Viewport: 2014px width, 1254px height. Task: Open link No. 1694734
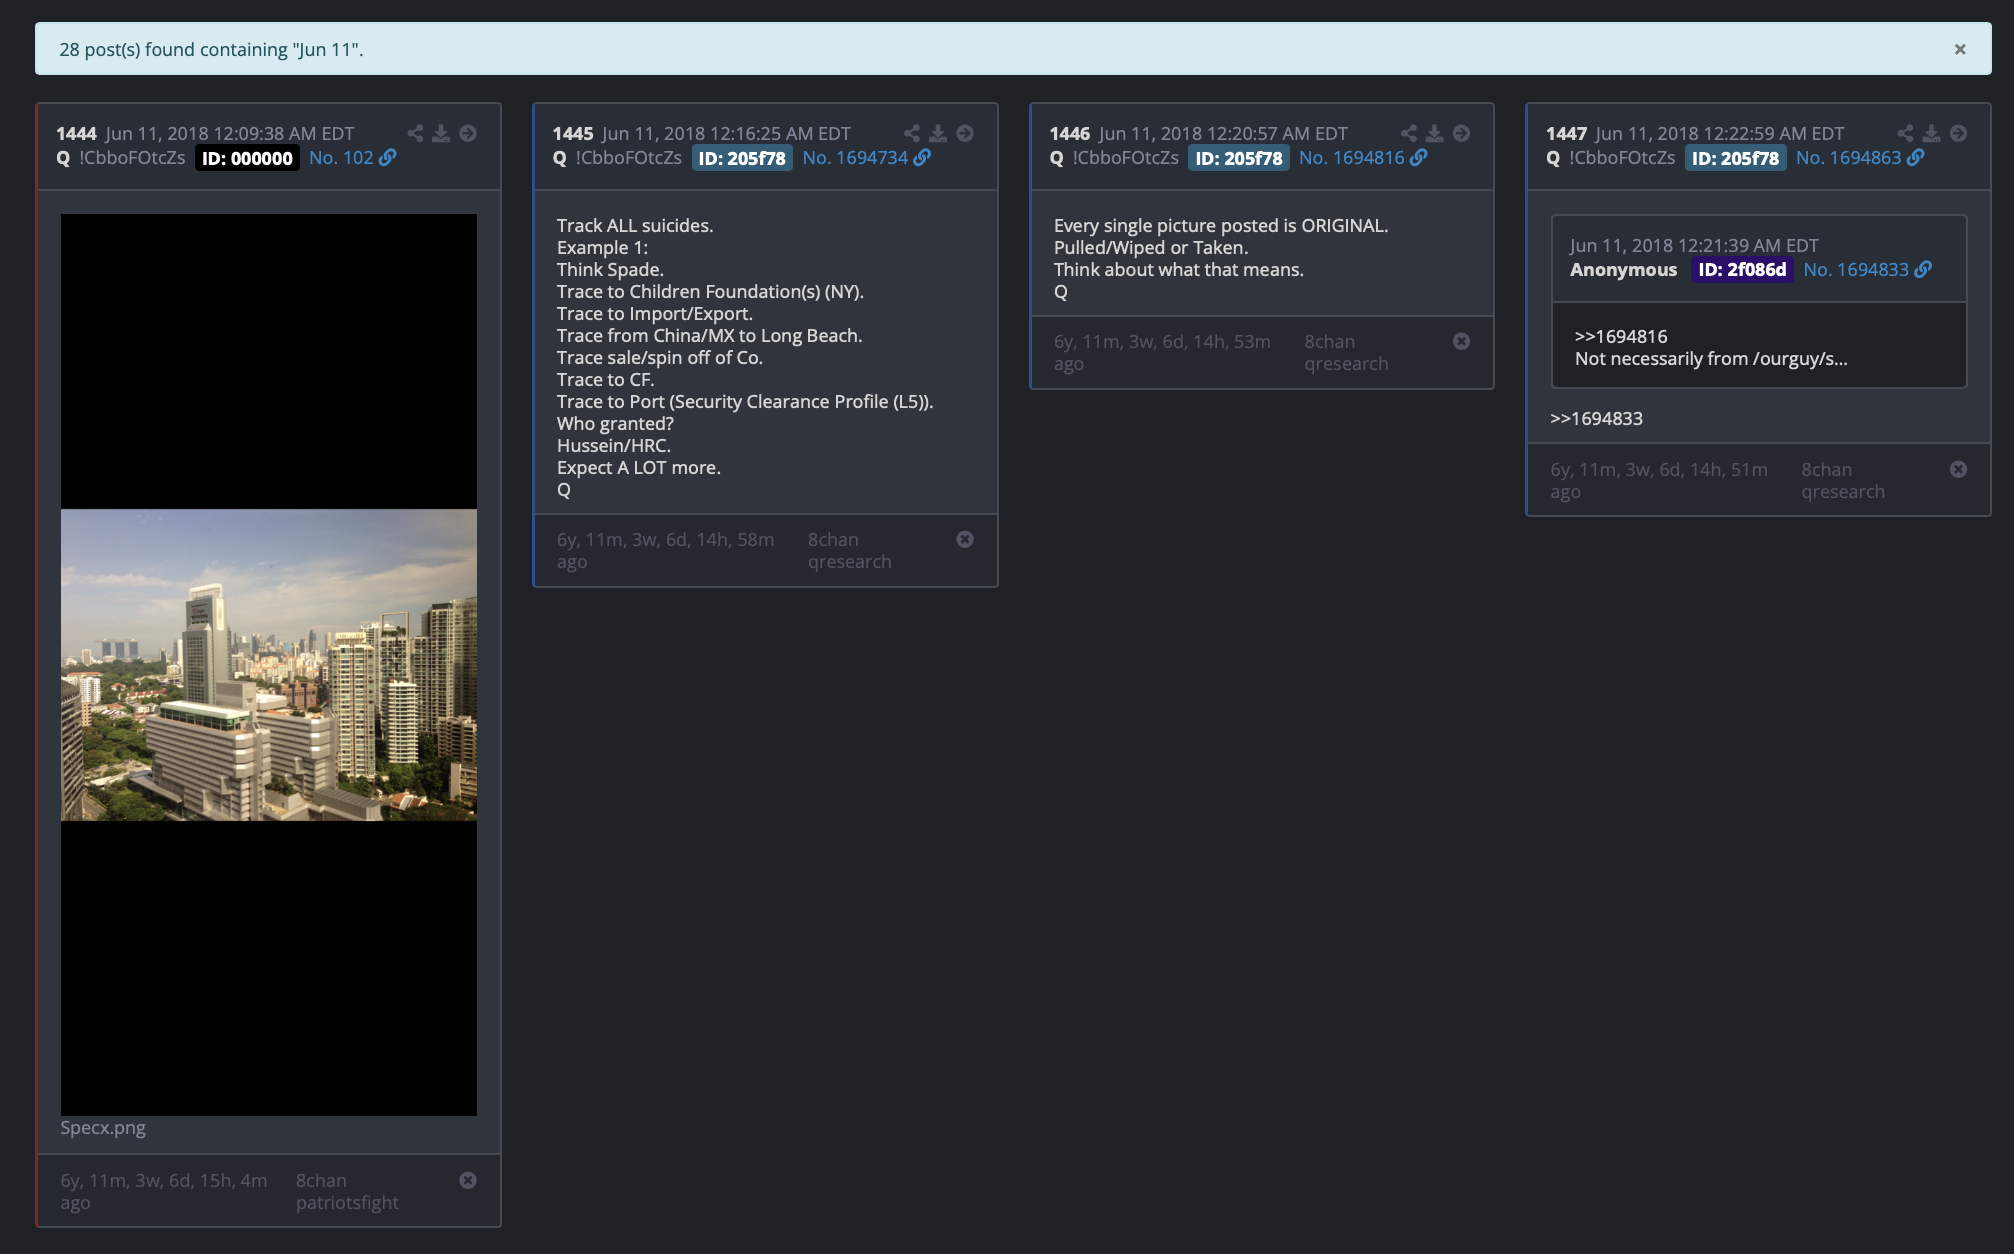point(866,158)
